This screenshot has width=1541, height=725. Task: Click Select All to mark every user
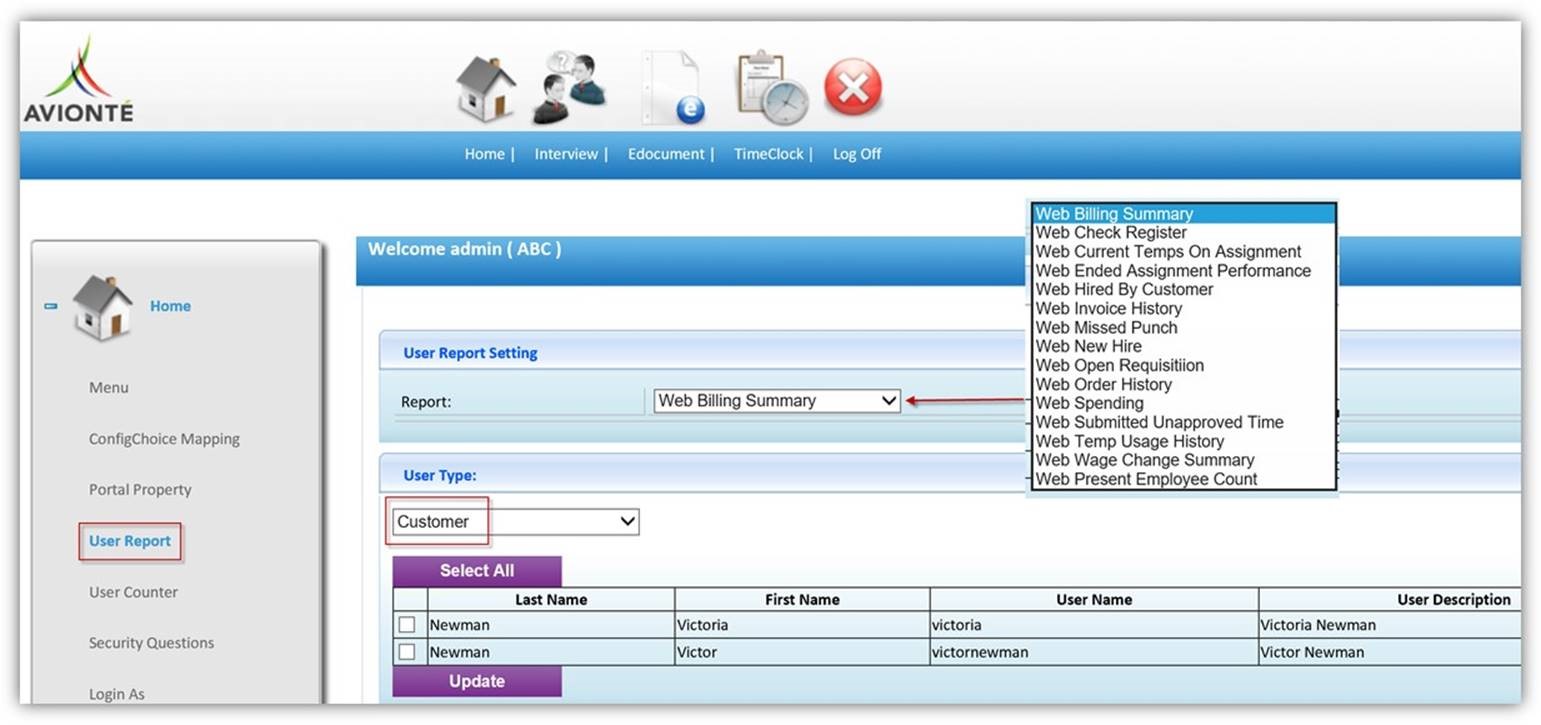click(478, 570)
